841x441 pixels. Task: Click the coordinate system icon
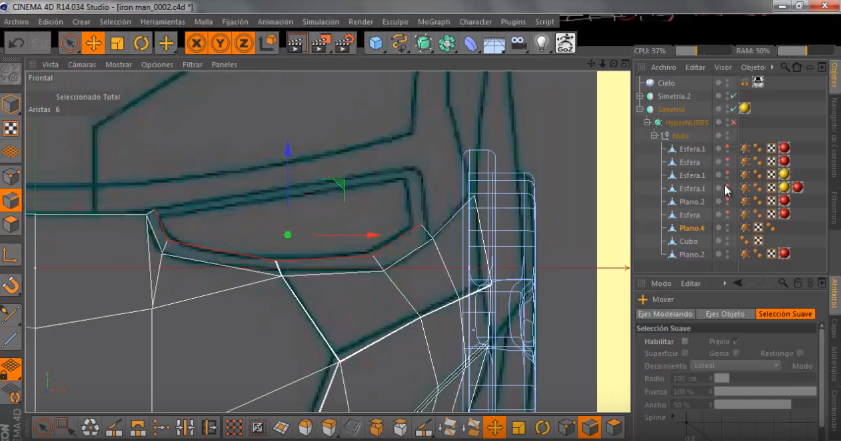(x=268, y=43)
